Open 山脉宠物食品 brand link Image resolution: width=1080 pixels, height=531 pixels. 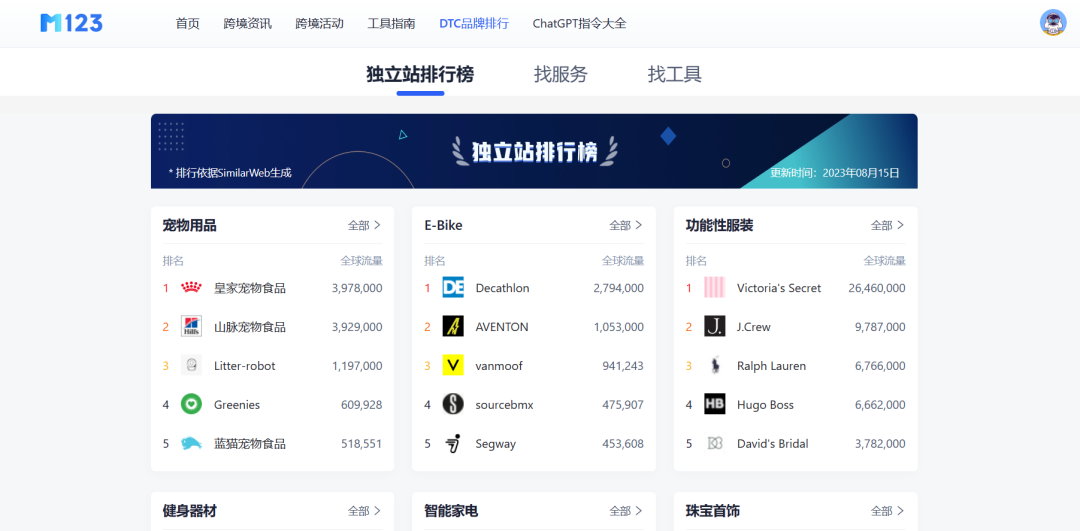pos(250,326)
